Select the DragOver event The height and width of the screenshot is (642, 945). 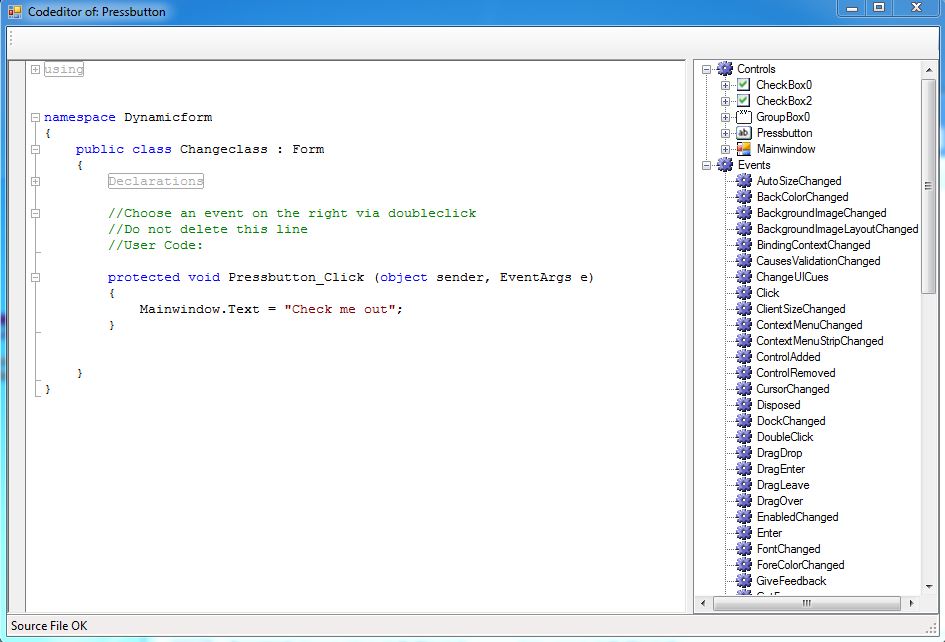point(780,501)
